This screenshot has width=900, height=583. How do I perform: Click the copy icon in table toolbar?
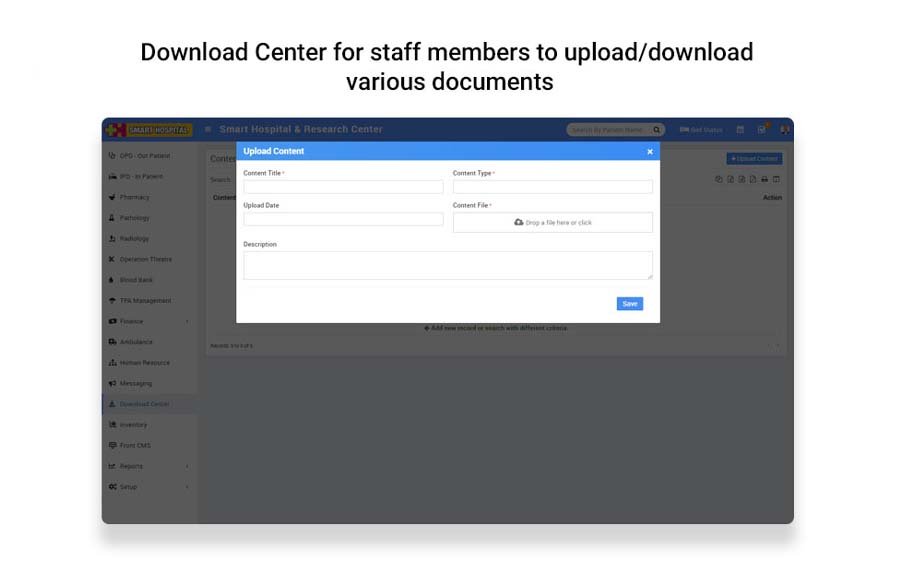718,179
